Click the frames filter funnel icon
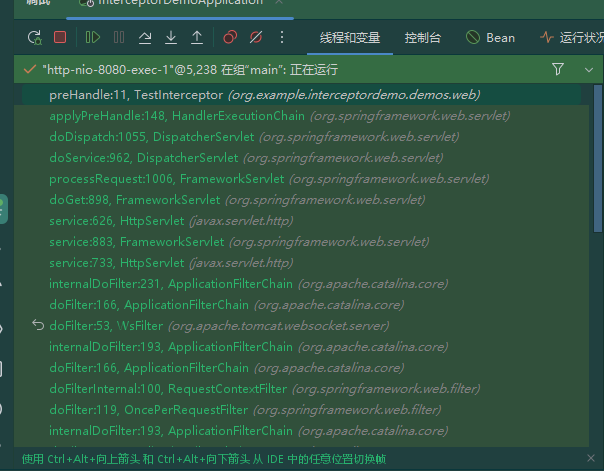604x471 pixels. point(558,69)
